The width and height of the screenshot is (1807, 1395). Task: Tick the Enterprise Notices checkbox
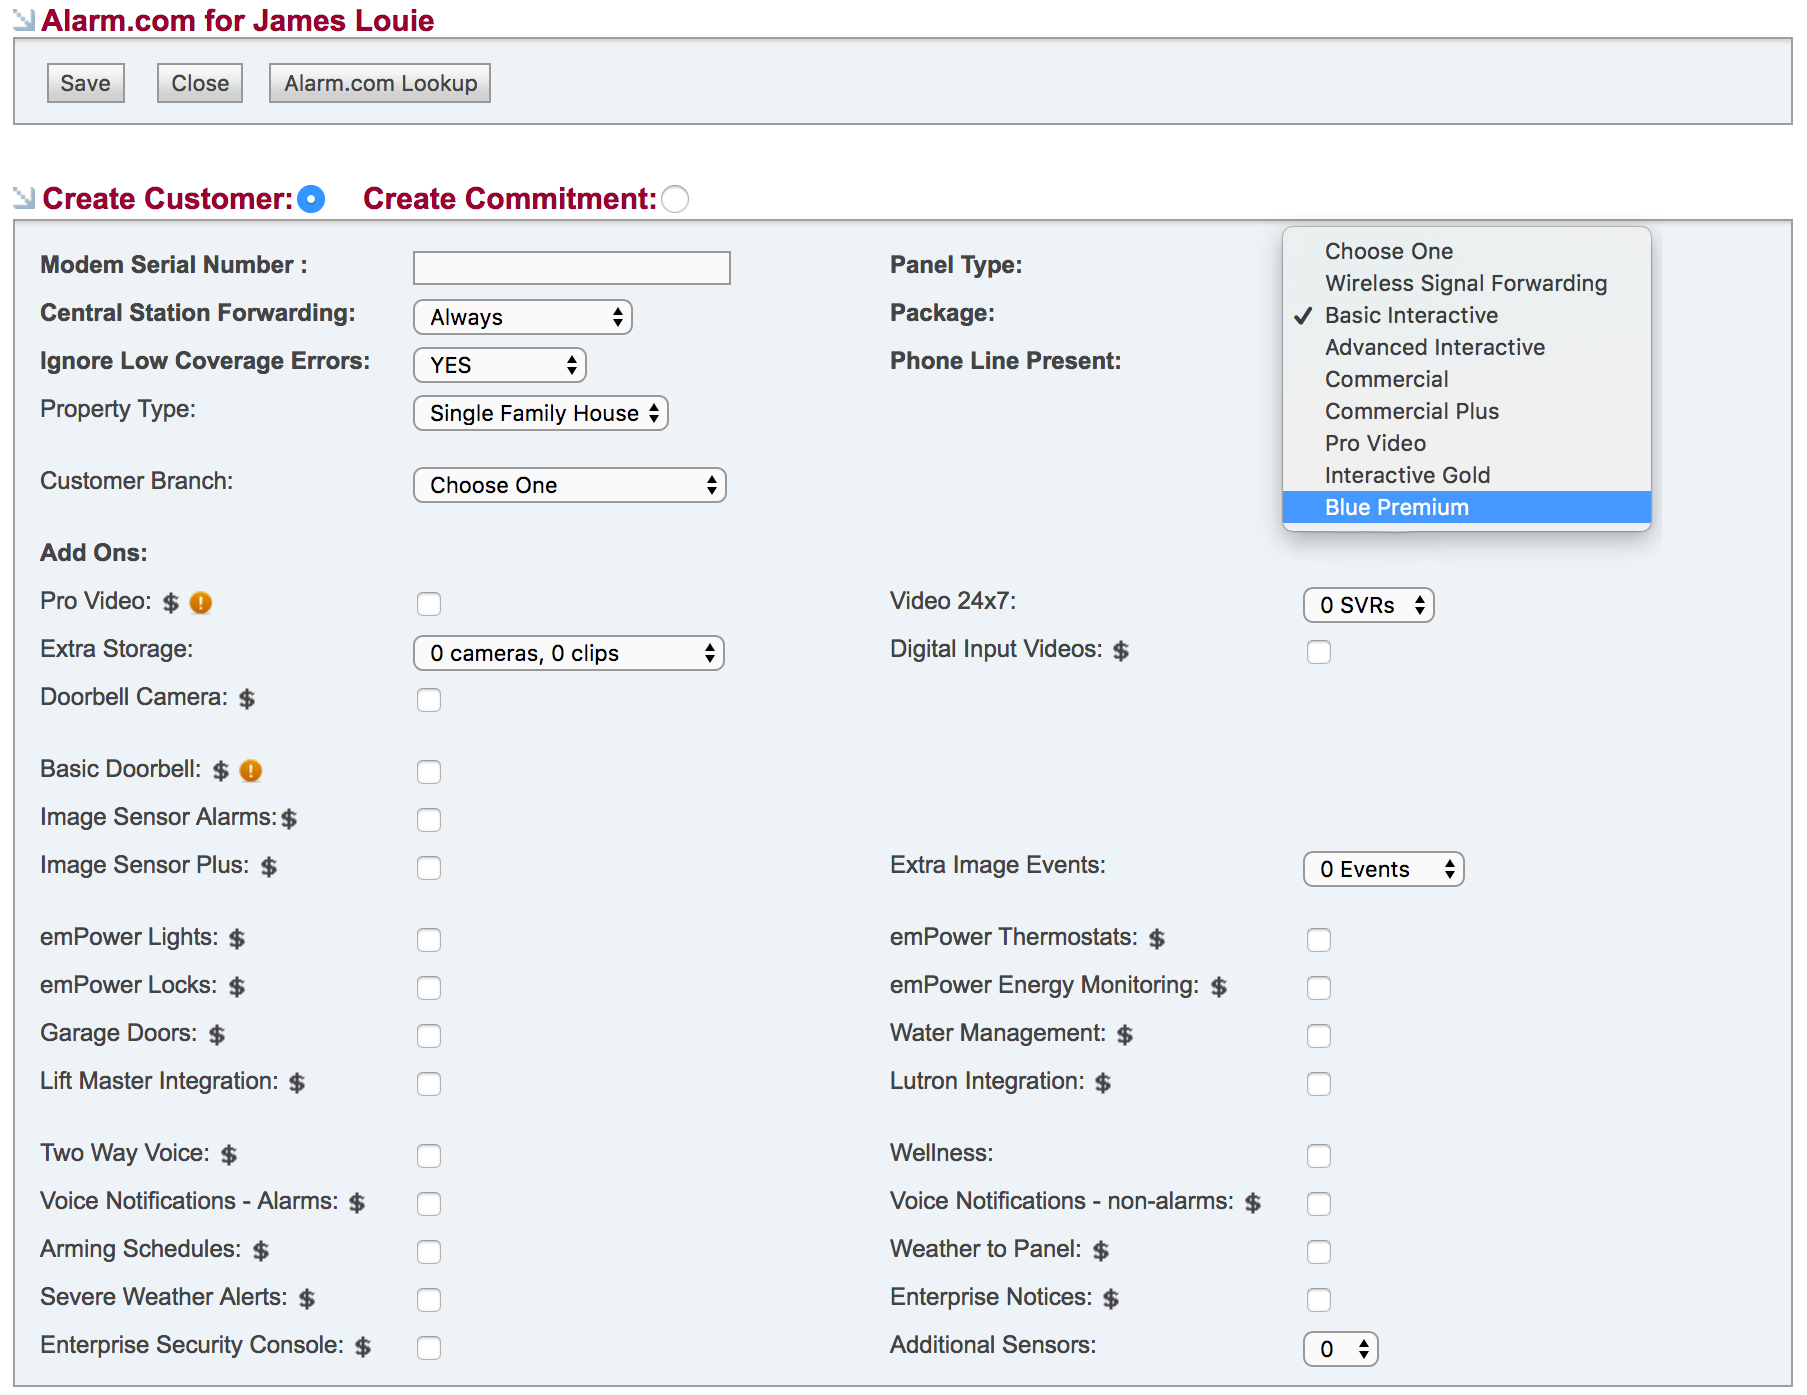point(1319,1300)
